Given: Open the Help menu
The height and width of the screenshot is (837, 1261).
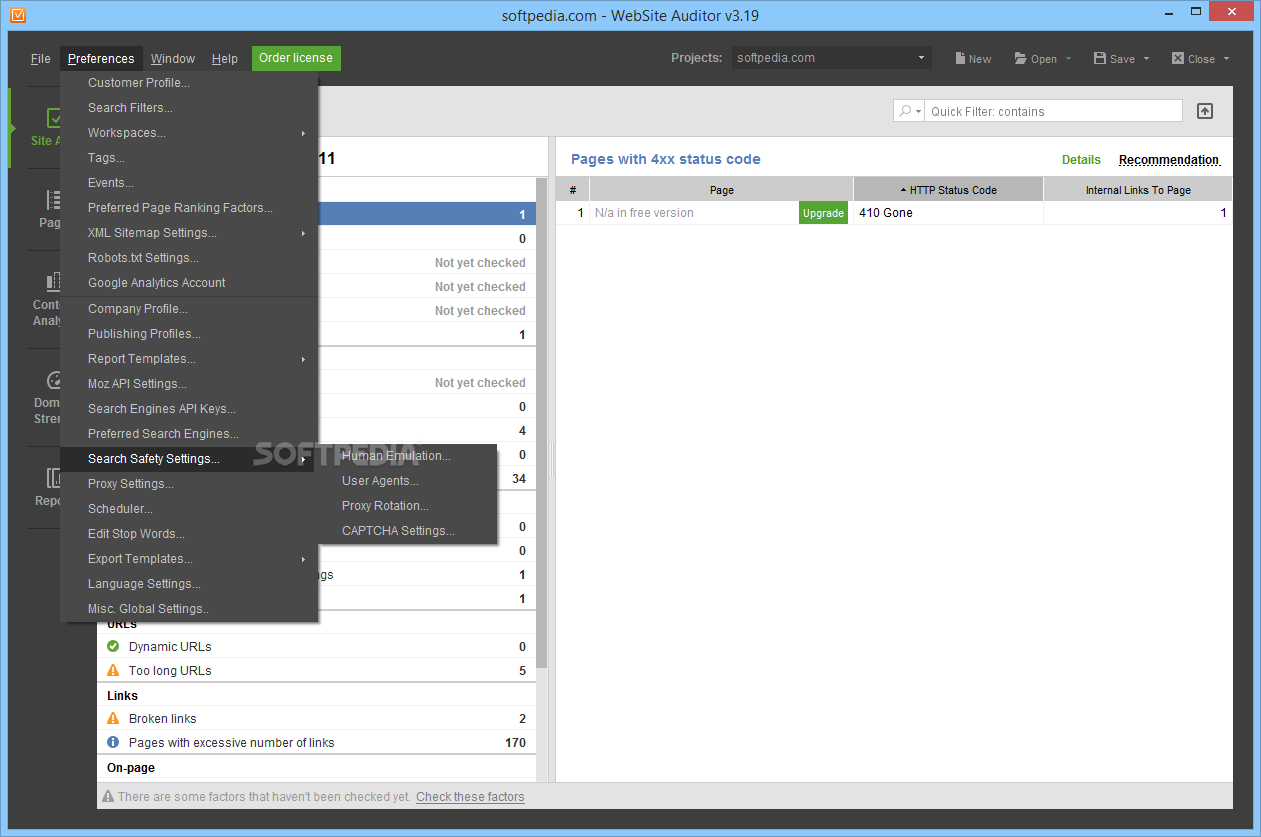Looking at the screenshot, I should tap(224, 59).
